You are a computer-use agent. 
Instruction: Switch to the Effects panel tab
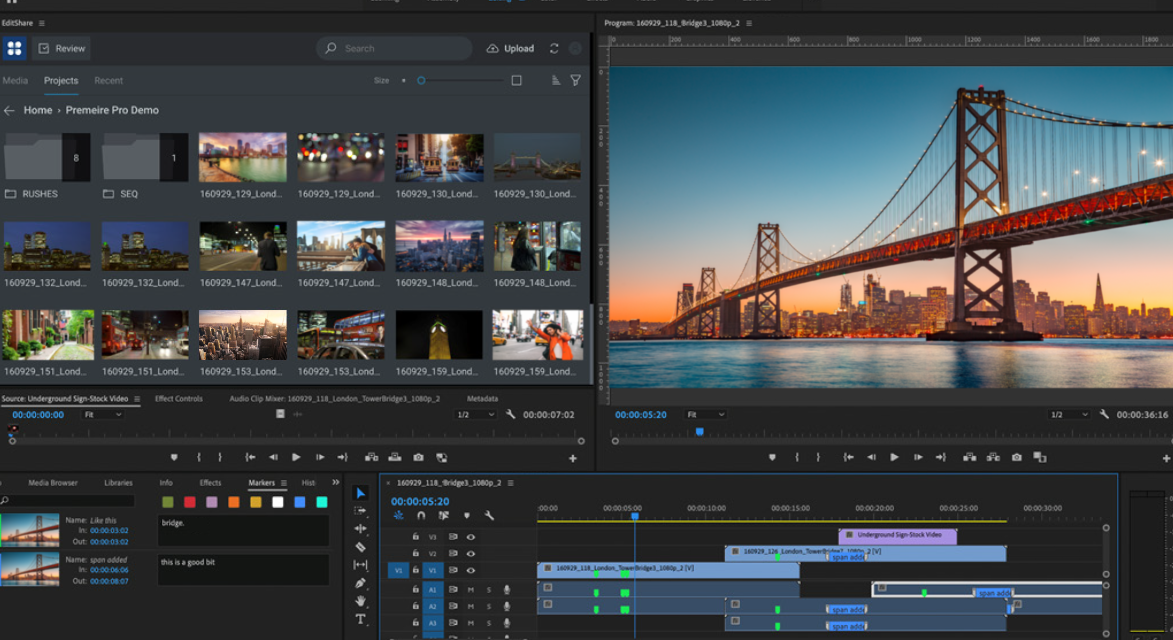tap(210, 482)
